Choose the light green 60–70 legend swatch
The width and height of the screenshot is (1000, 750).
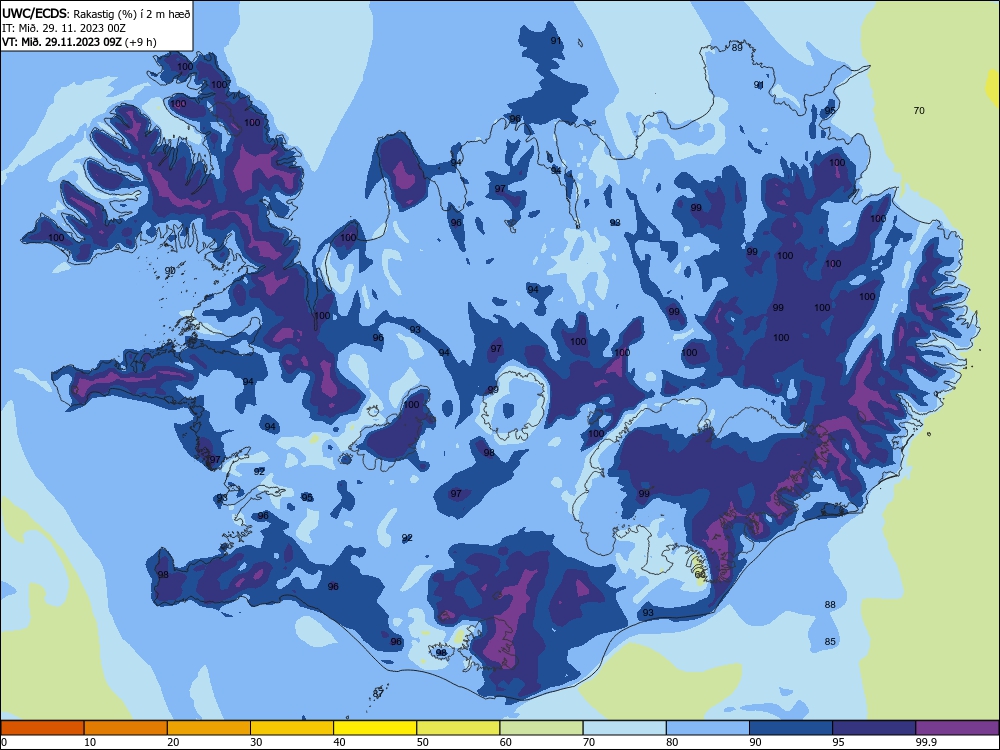click(x=541, y=728)
